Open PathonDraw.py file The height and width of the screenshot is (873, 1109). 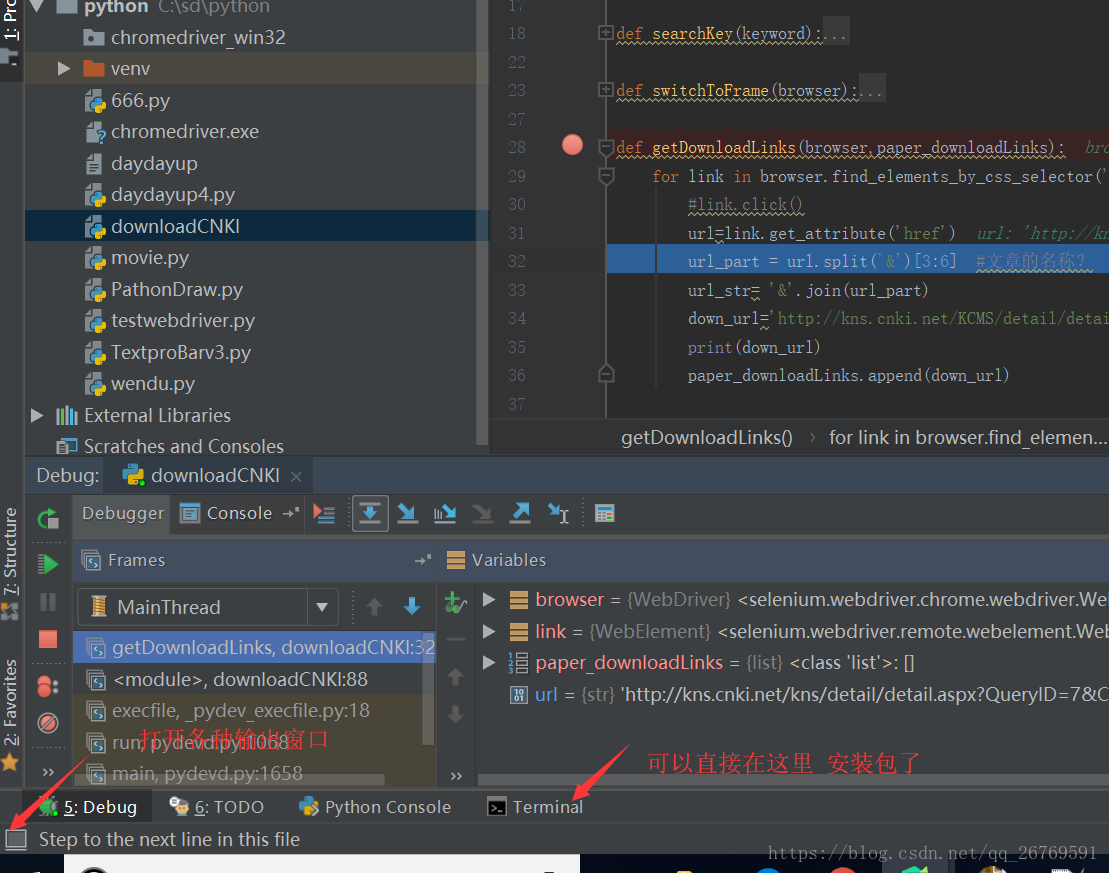(163, 289)
